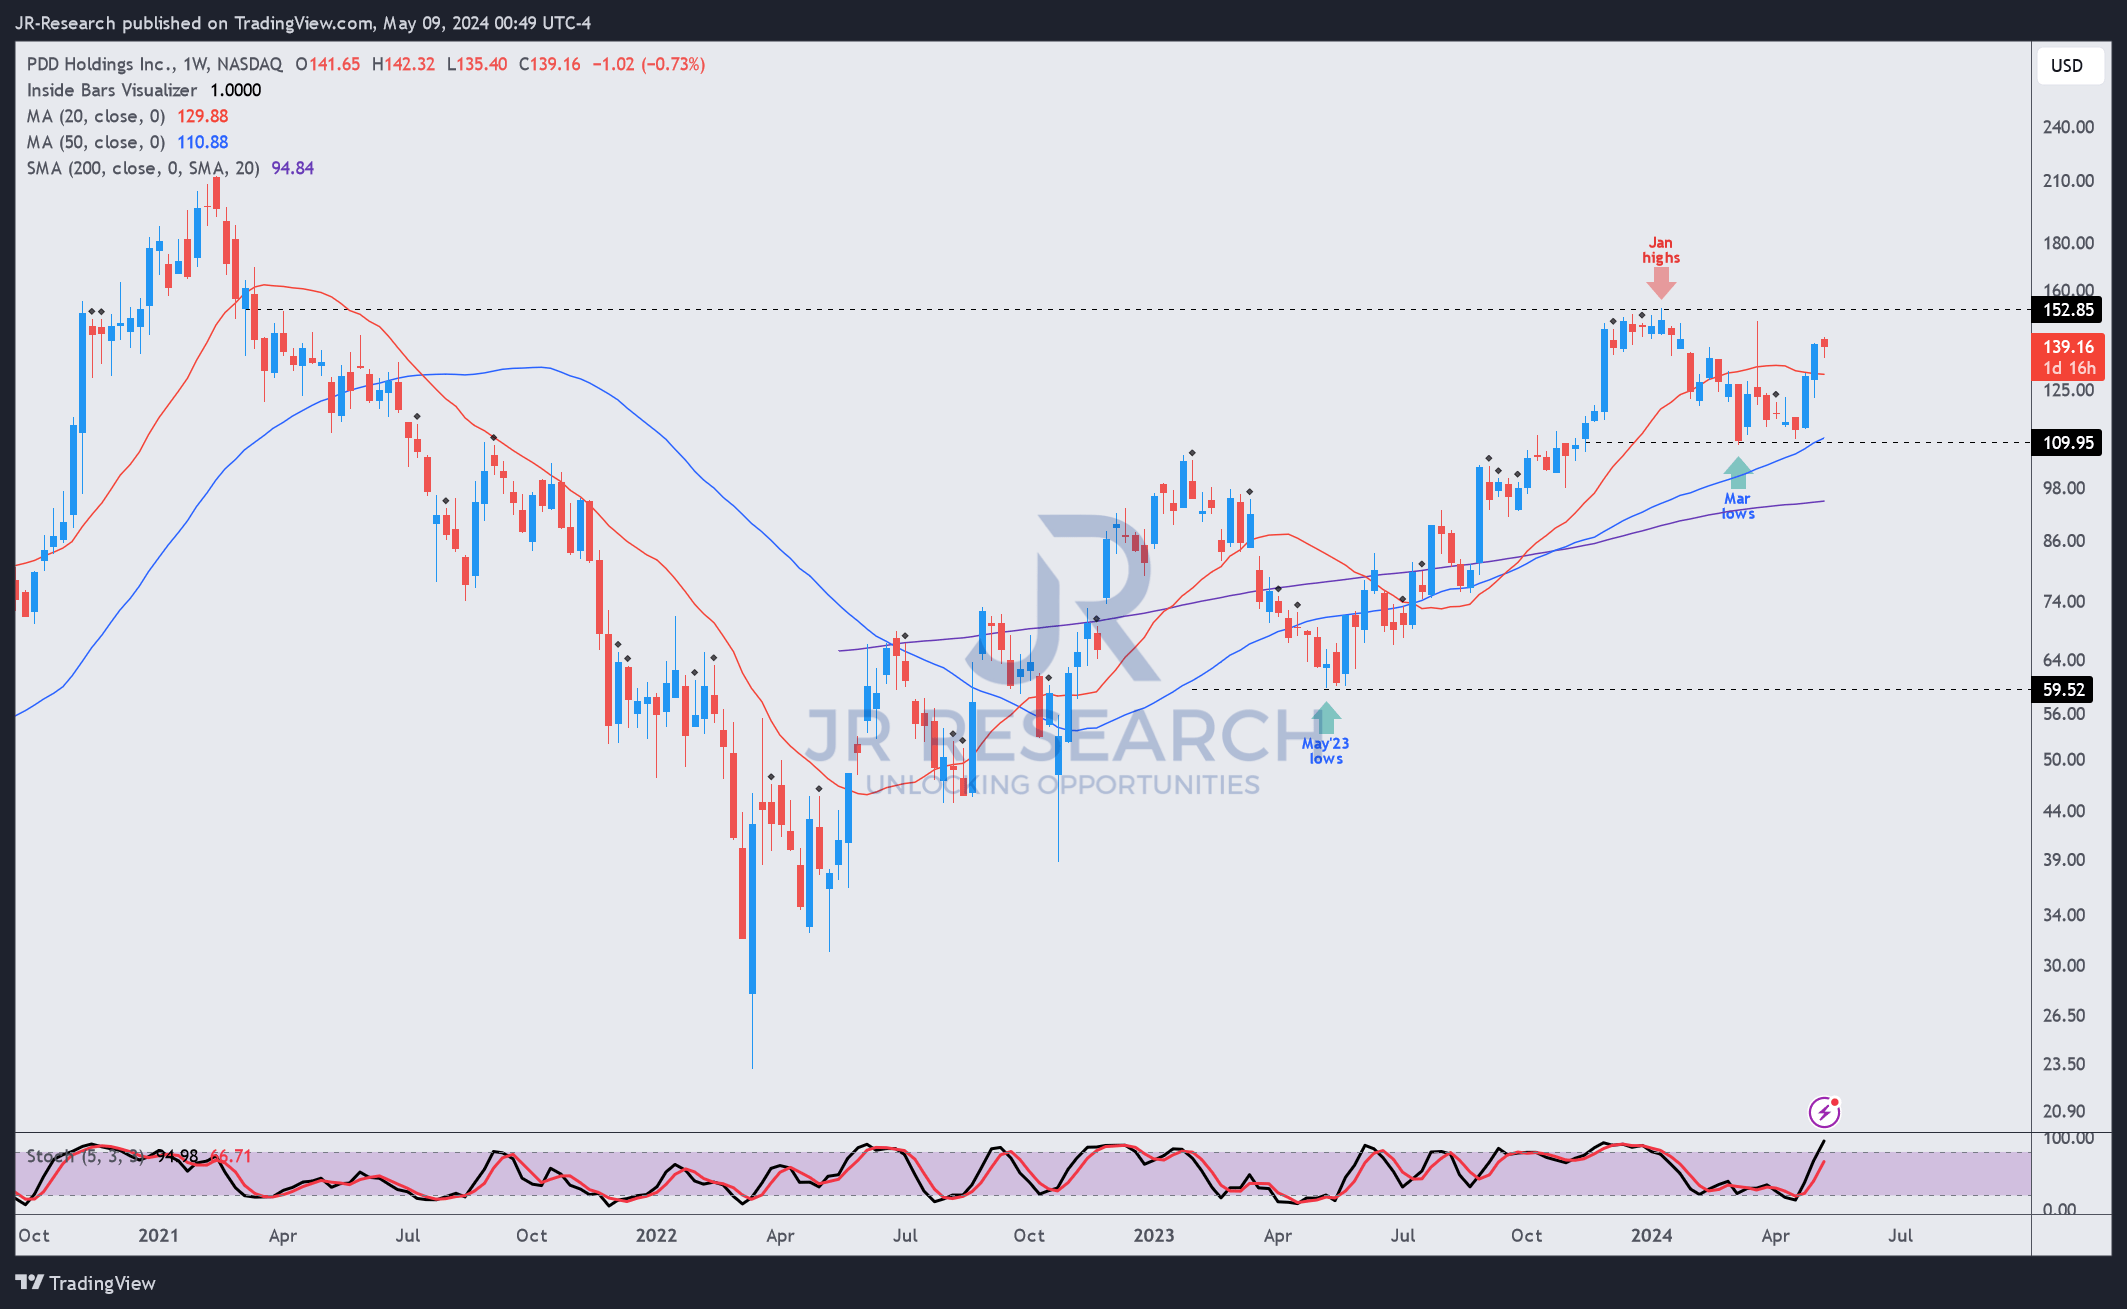2127x1309 pixels.
Task: Click the Stoch 0.00 axis label
Action: pyautogui.click(x=2060, y=1209)
